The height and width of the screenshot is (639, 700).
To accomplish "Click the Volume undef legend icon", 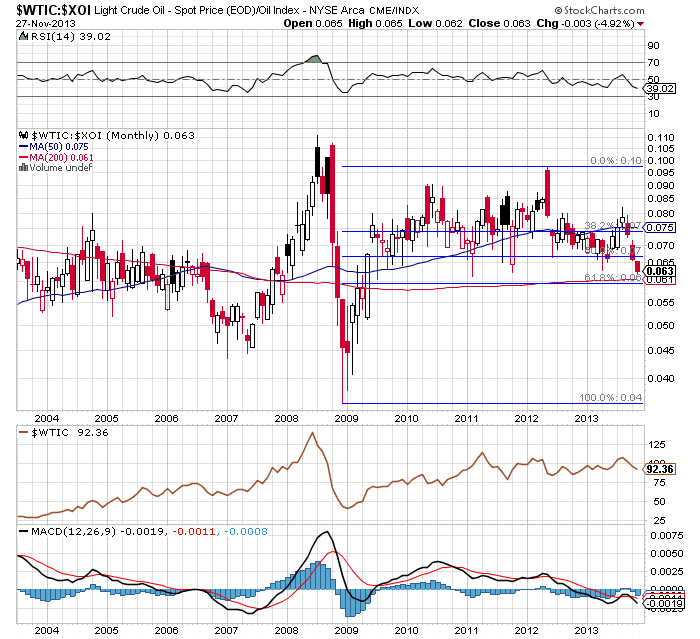I will pyautogui.click(x=23, y=168).
